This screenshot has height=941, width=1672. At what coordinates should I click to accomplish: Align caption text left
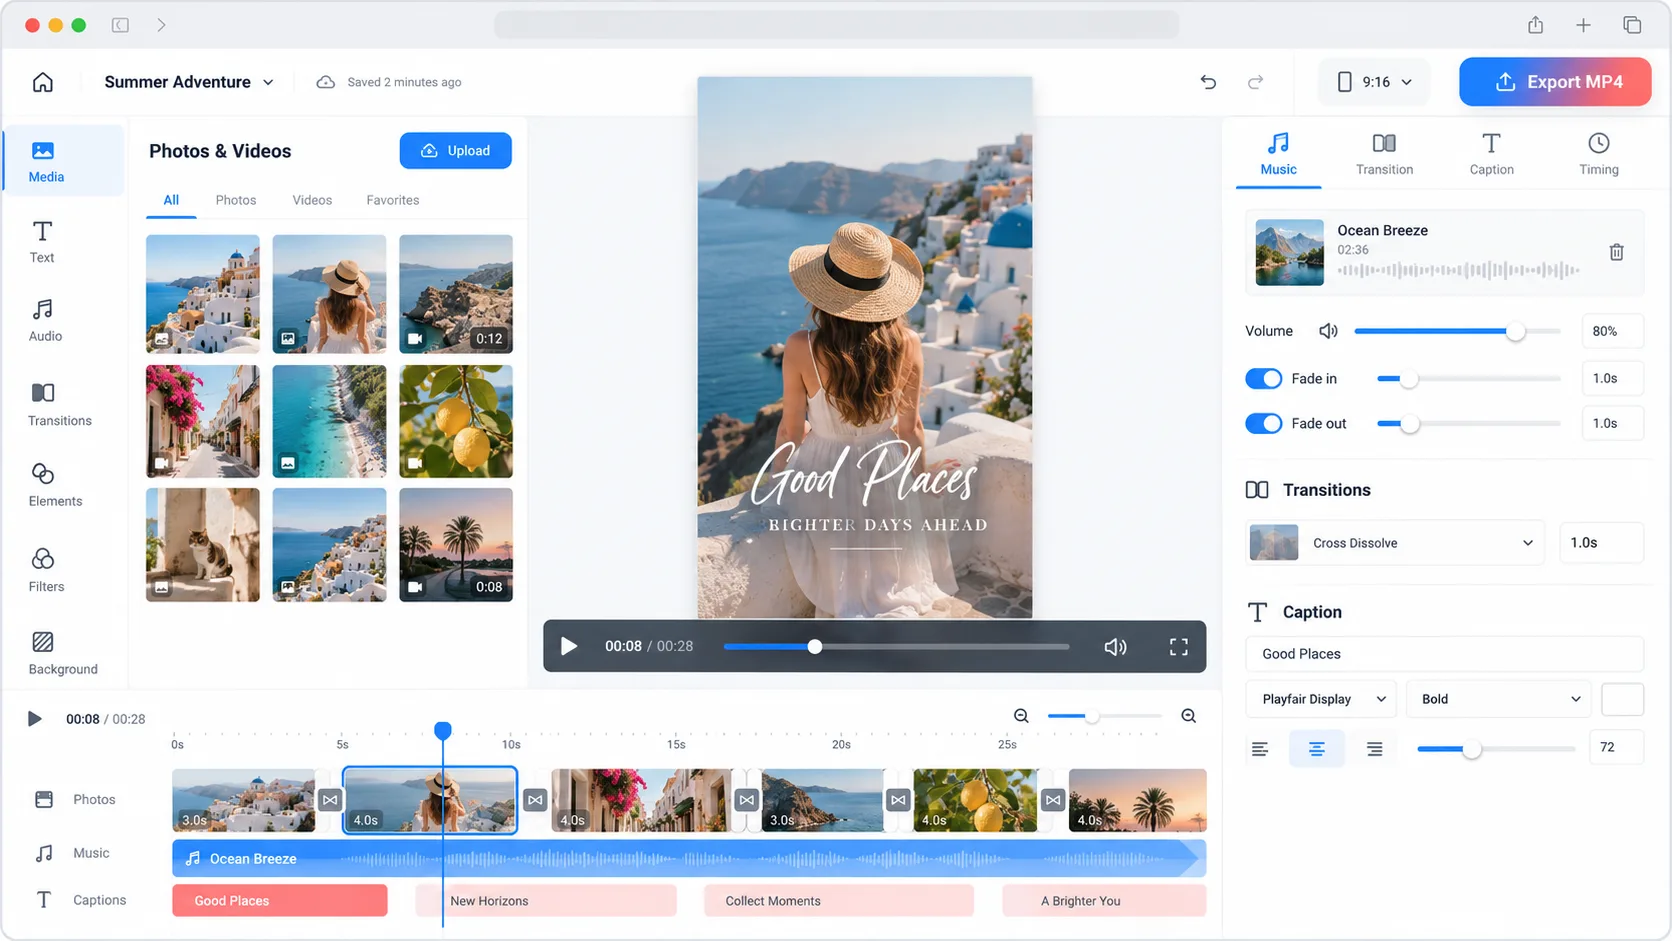coord(1260,749)
